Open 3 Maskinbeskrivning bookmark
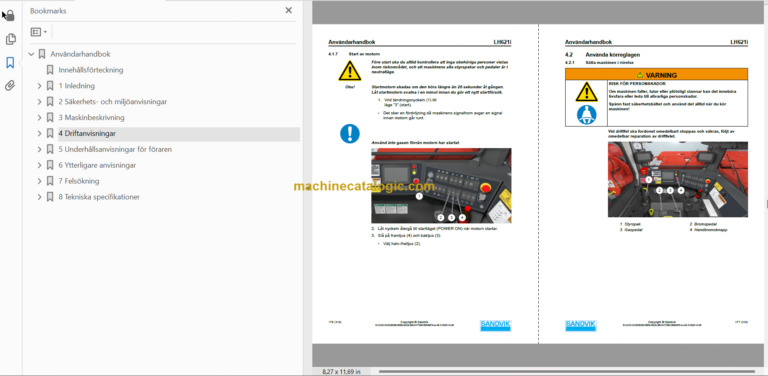768x376 pixels. pos(91,118)
